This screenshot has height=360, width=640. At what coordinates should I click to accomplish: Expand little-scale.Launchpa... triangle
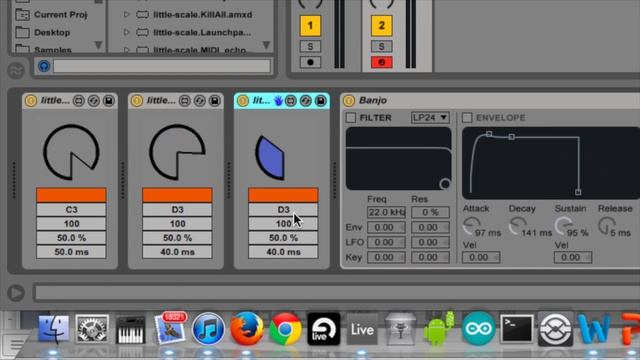point(127,32)
